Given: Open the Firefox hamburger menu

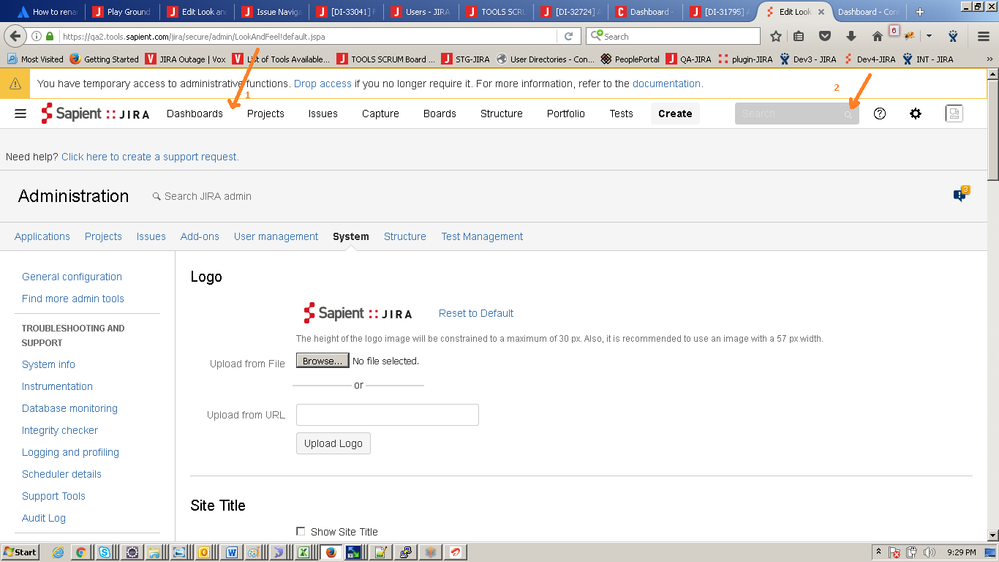Looking at the screenshot, I should coord(983,36).
